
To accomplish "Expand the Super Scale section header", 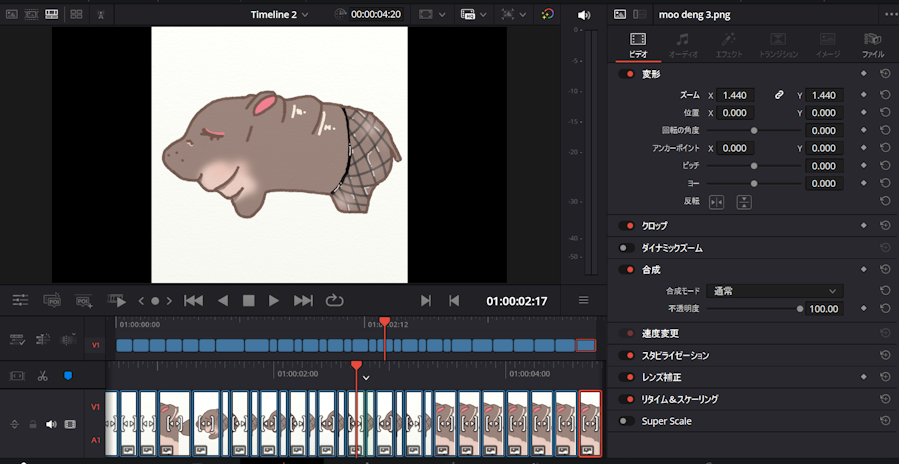I will [x=666, y=421].
